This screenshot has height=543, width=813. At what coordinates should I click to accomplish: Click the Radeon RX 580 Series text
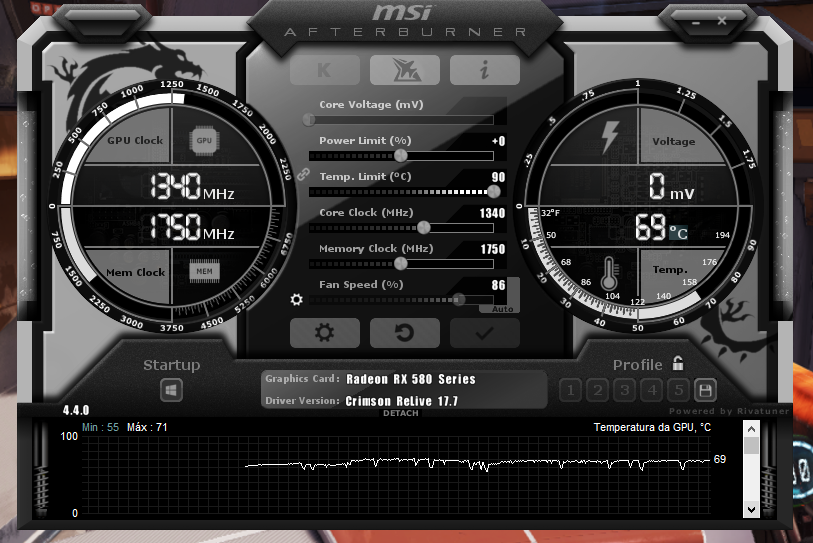411,379
